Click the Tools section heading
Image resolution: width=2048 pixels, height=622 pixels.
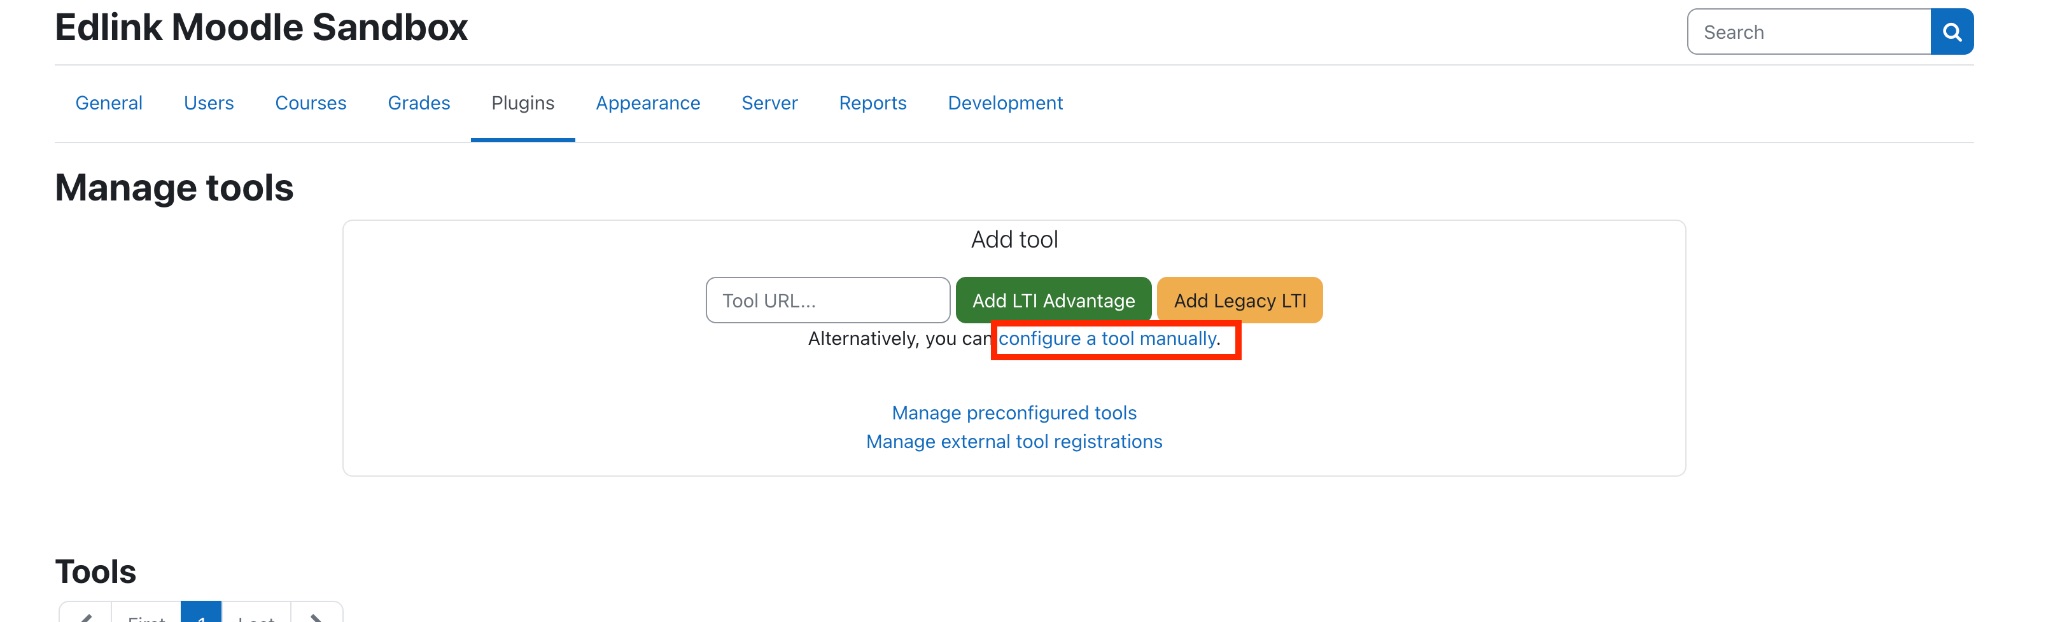coord(95,572)
